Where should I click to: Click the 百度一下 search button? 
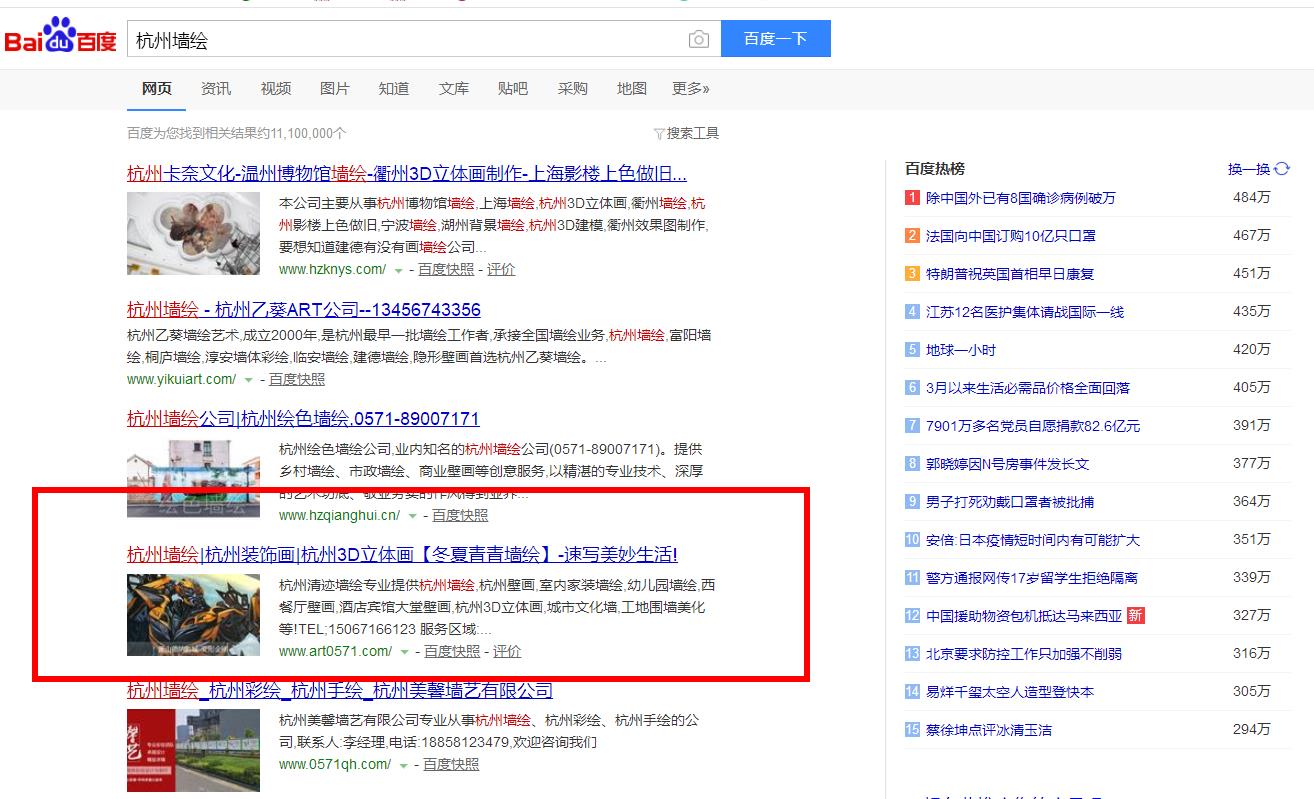coord(775,39)
